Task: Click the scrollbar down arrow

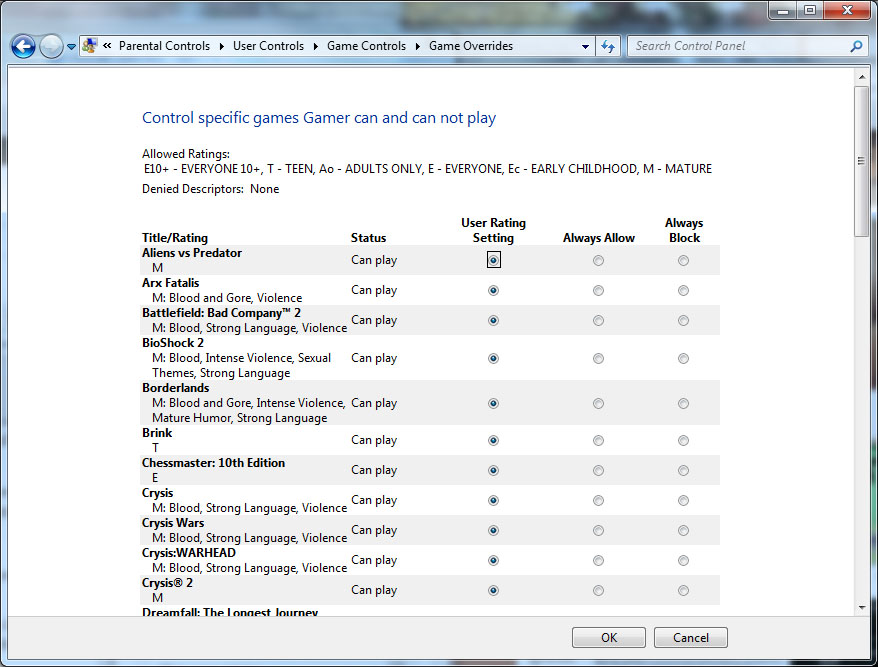Action: pyautogui.click(x=861, y=608)
